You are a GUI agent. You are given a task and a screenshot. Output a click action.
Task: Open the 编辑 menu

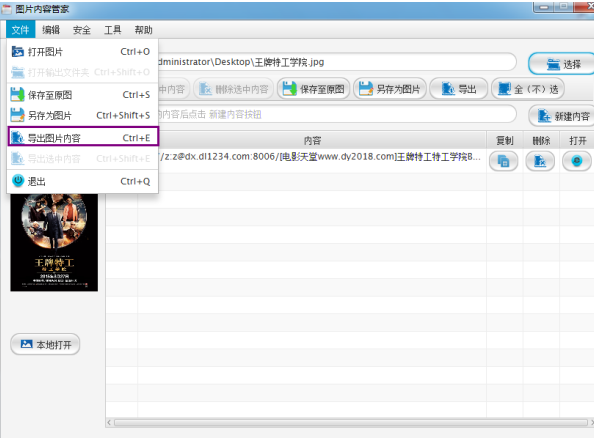pos(51,30)
